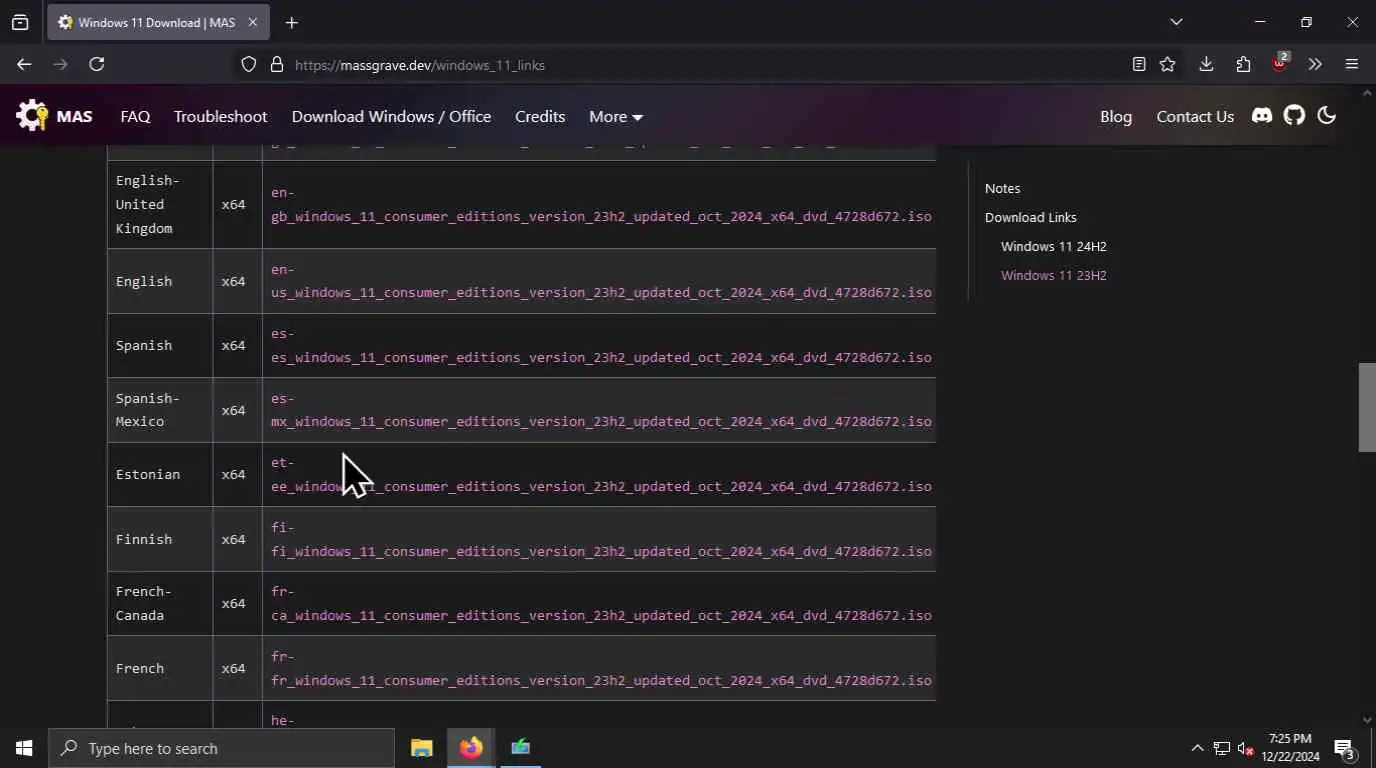1376x768 pixels.
Task: Open network status tray icon
Action: [x=1221, y=748]
